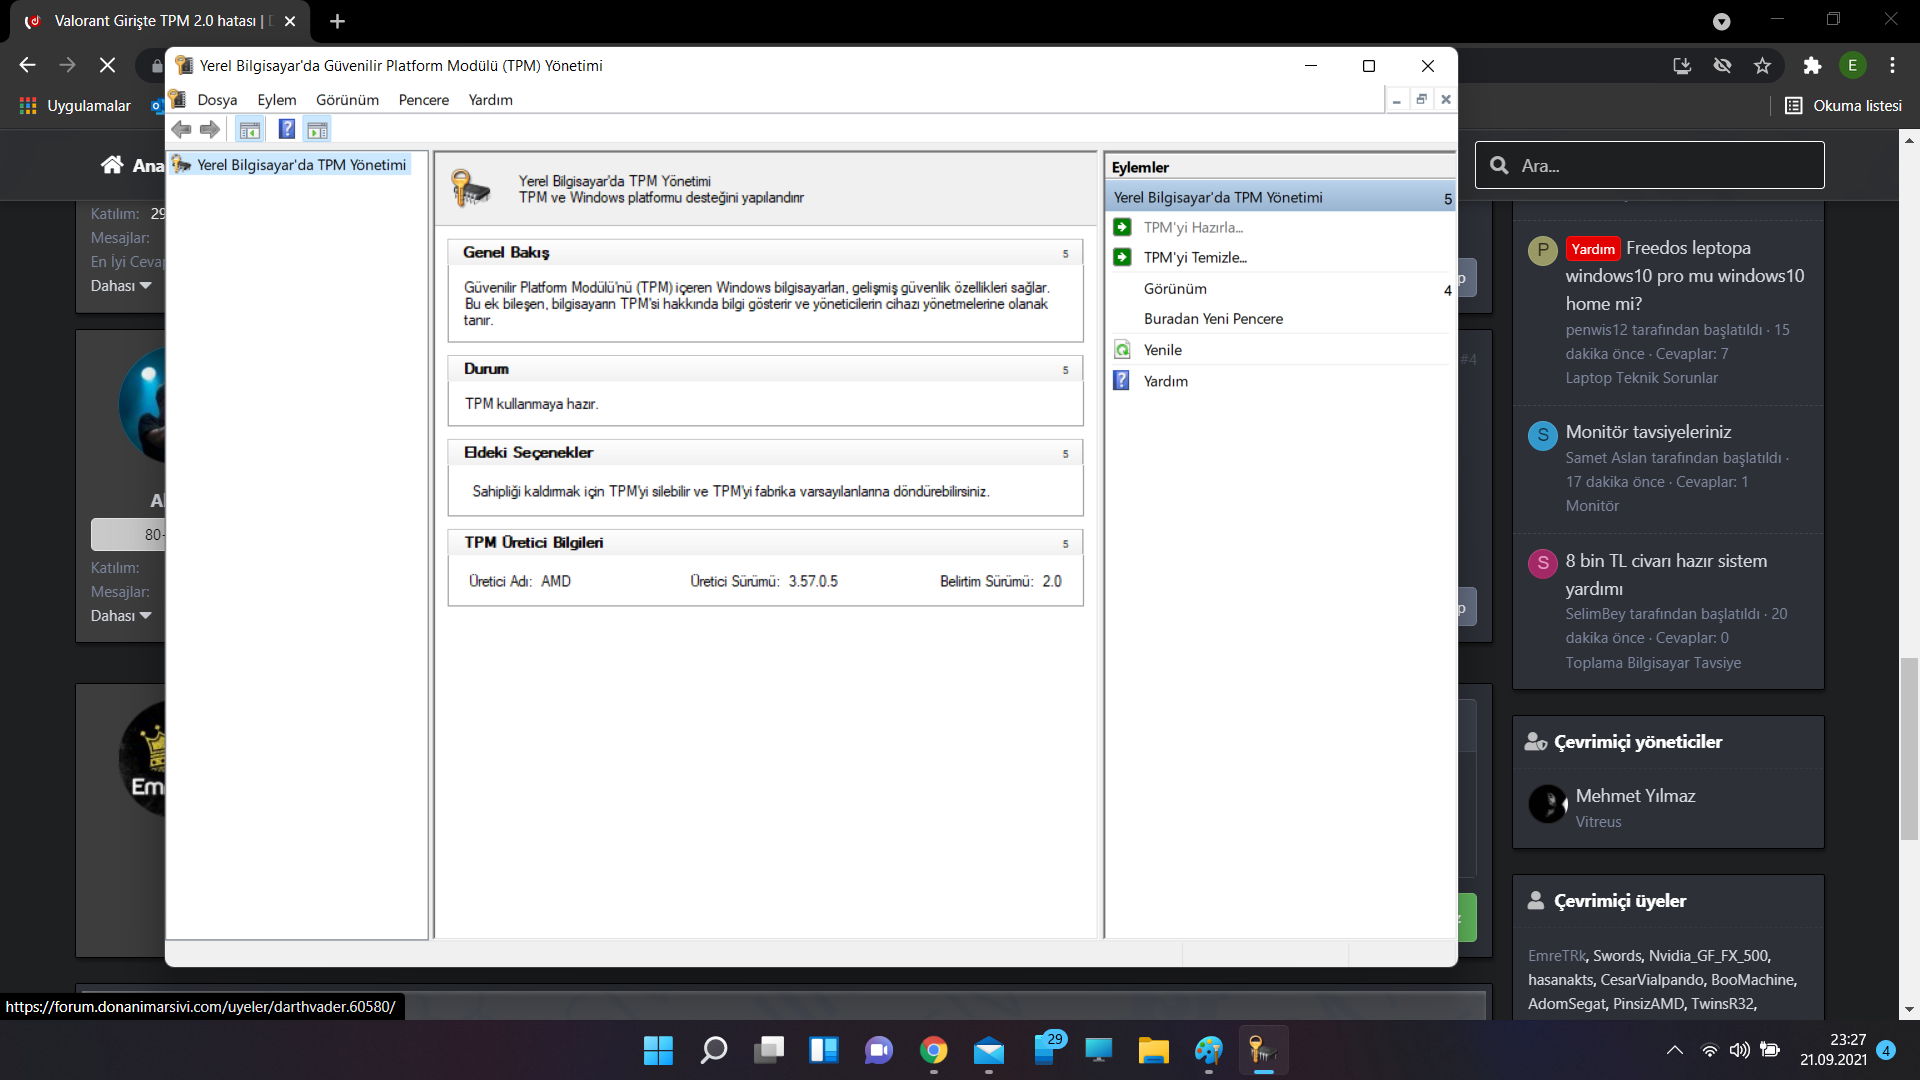
Task: Click the Ara search field on forum
Action: [x=1649, y=165]
